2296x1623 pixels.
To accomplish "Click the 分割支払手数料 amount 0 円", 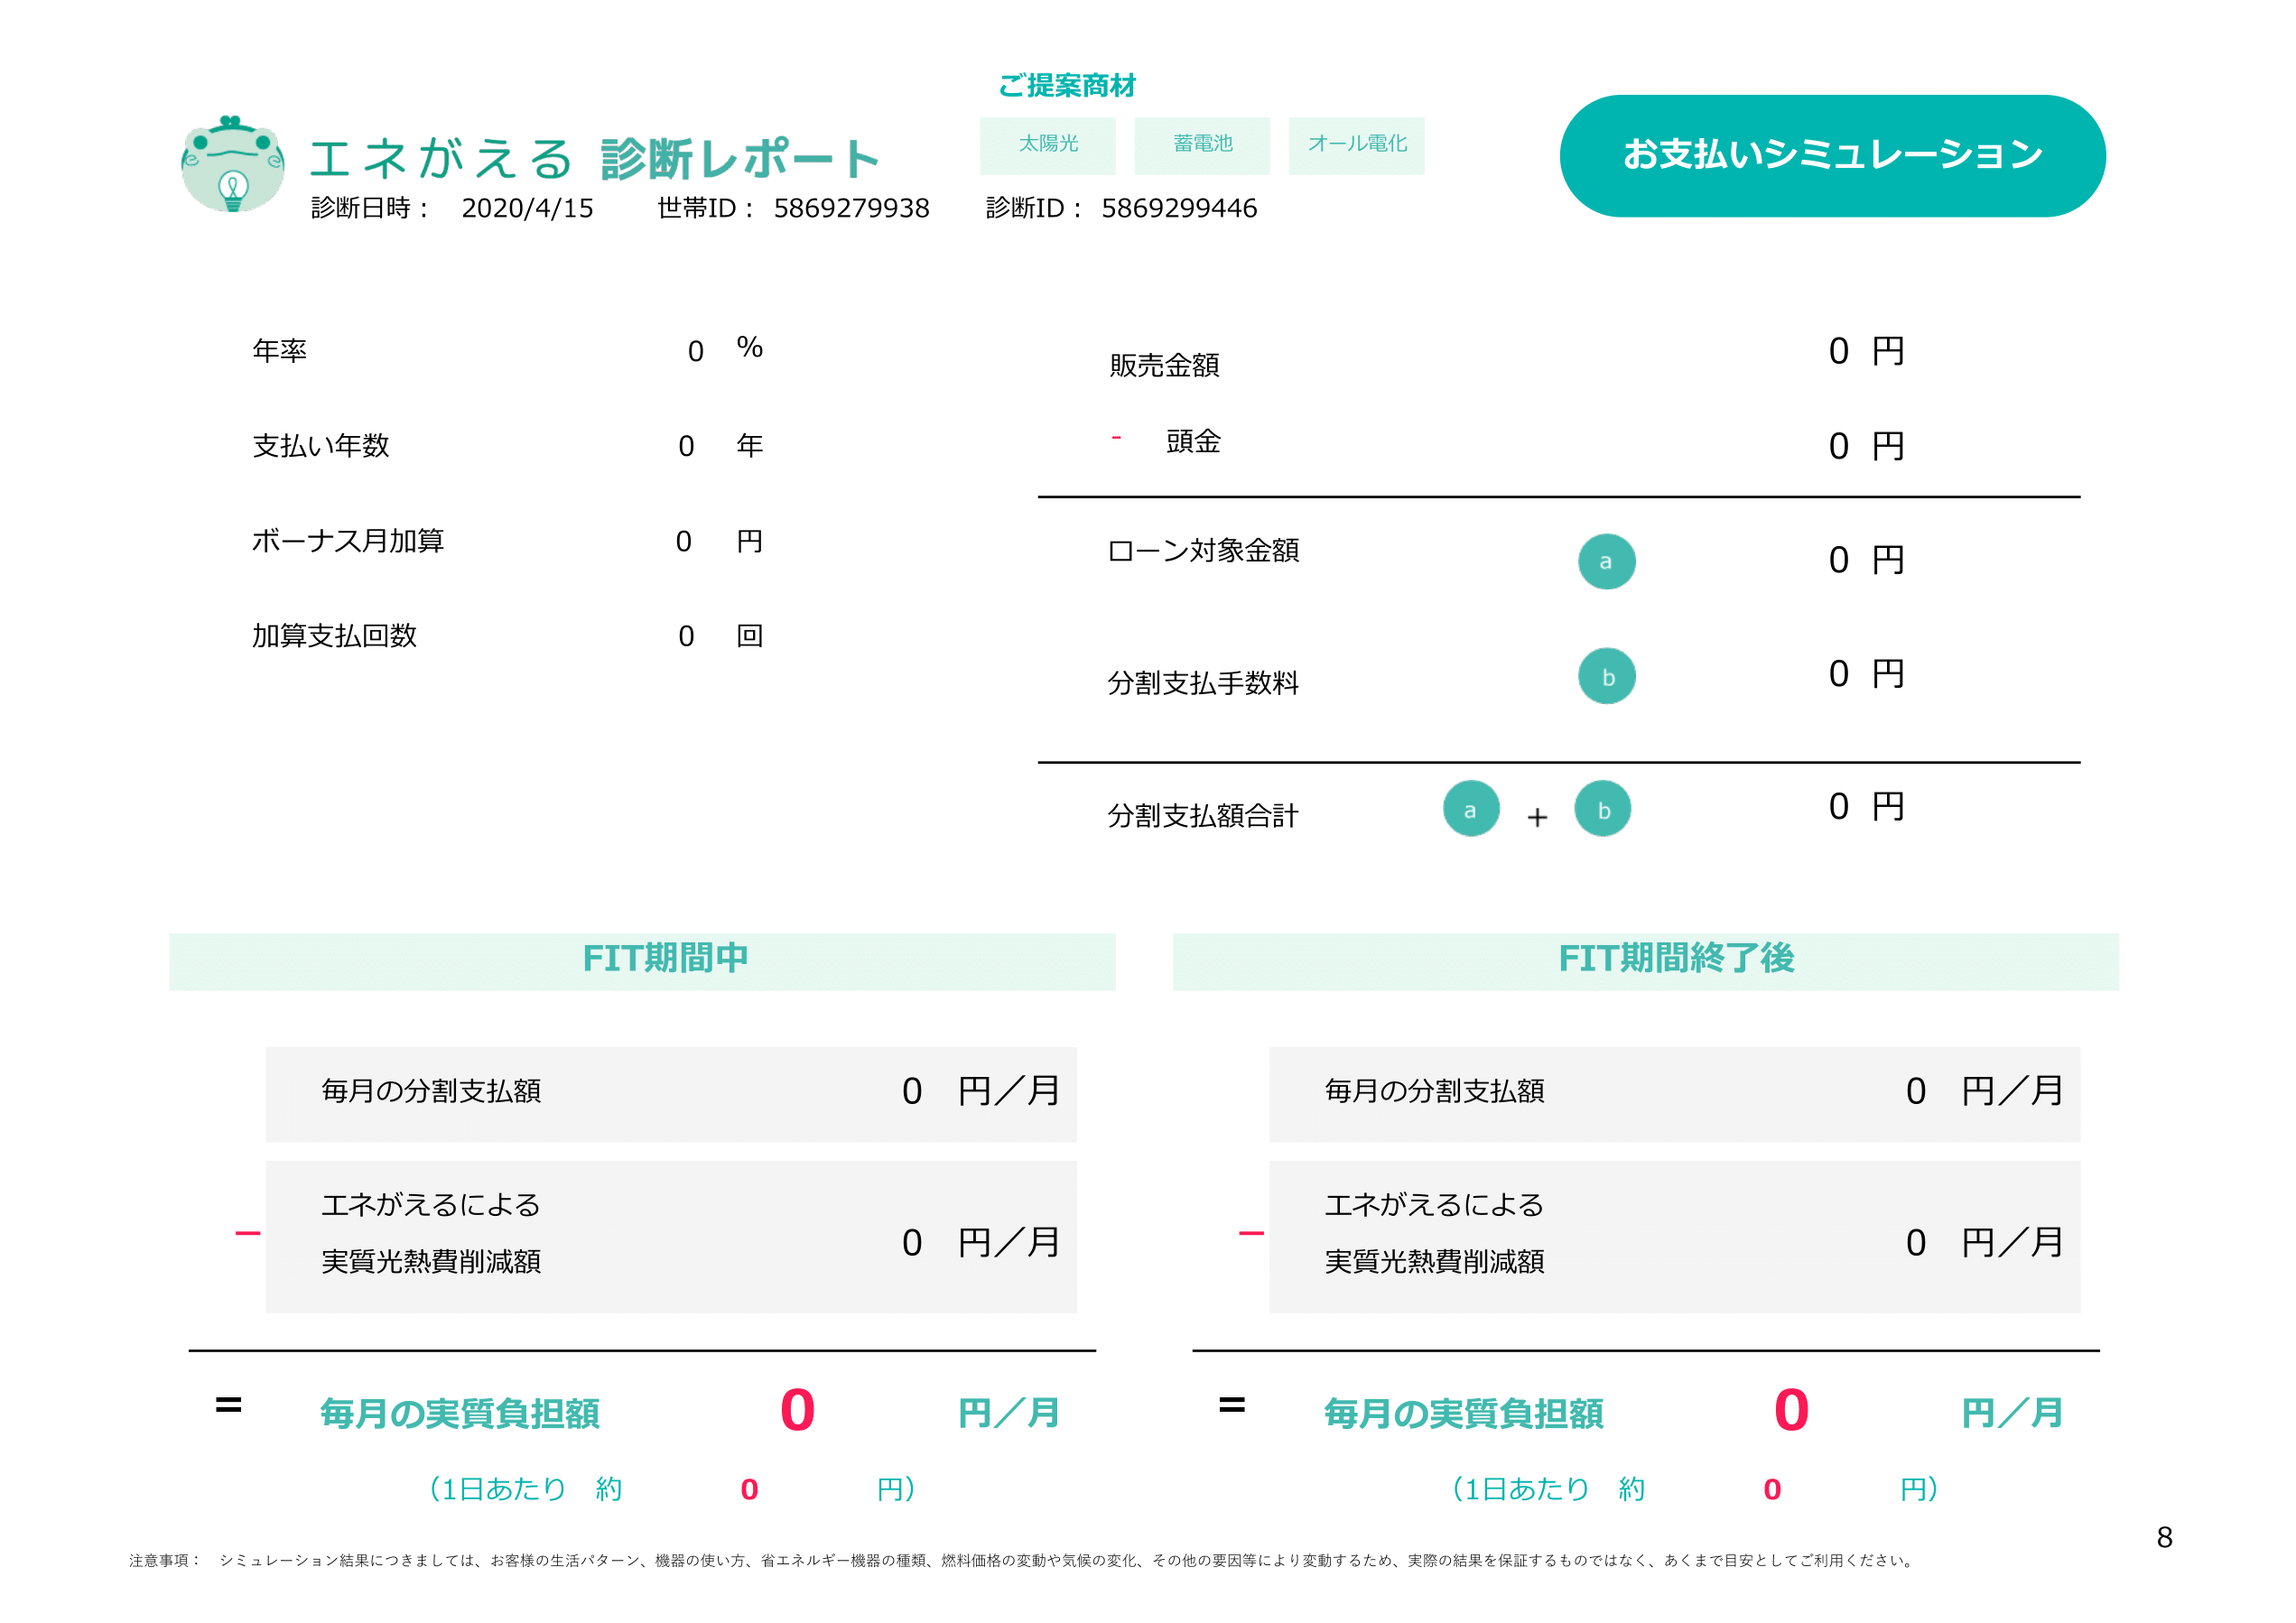I will [1866, 674].
